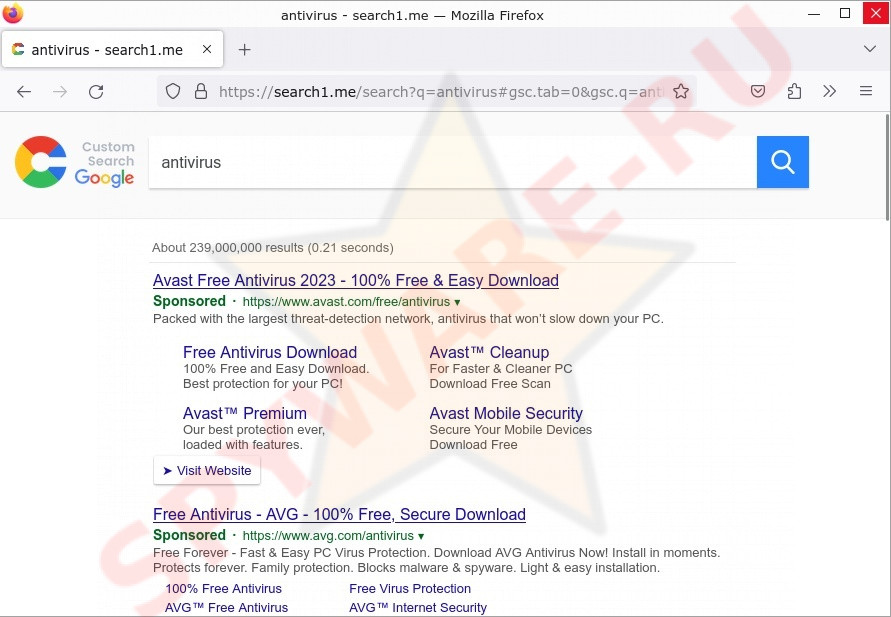Image resolution: width=891 pixels, height=617 pixels.
Task: Open AVG Internet Security sitelink
Action: tap(418, 608)
